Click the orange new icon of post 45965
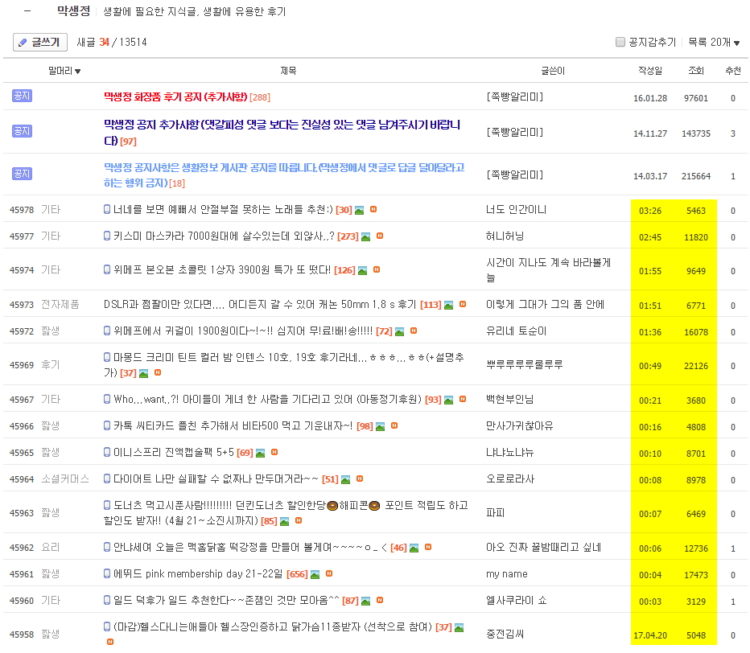 click(275, 452)
